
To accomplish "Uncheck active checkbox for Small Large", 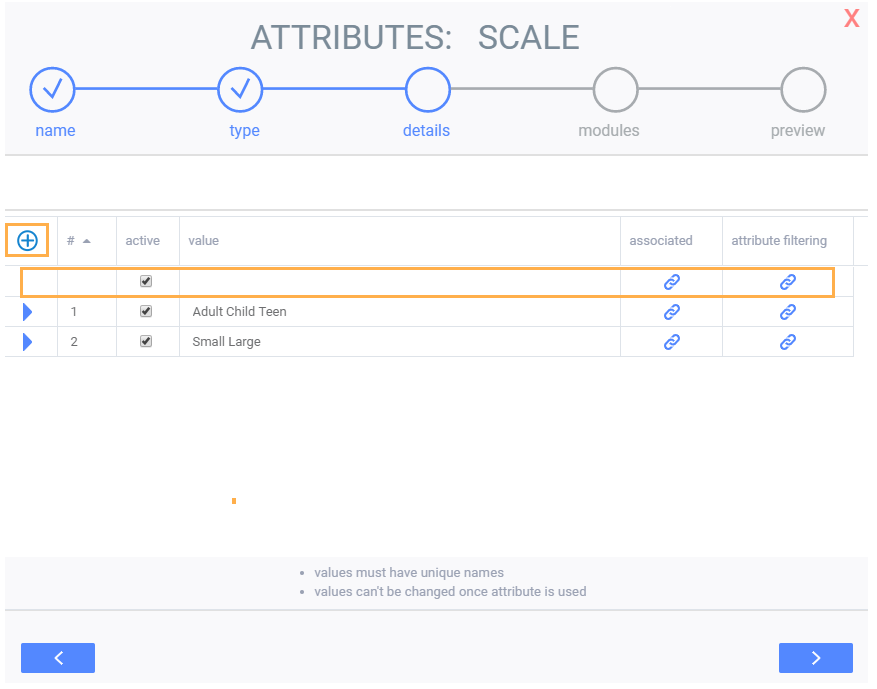I will pos(146,341).
